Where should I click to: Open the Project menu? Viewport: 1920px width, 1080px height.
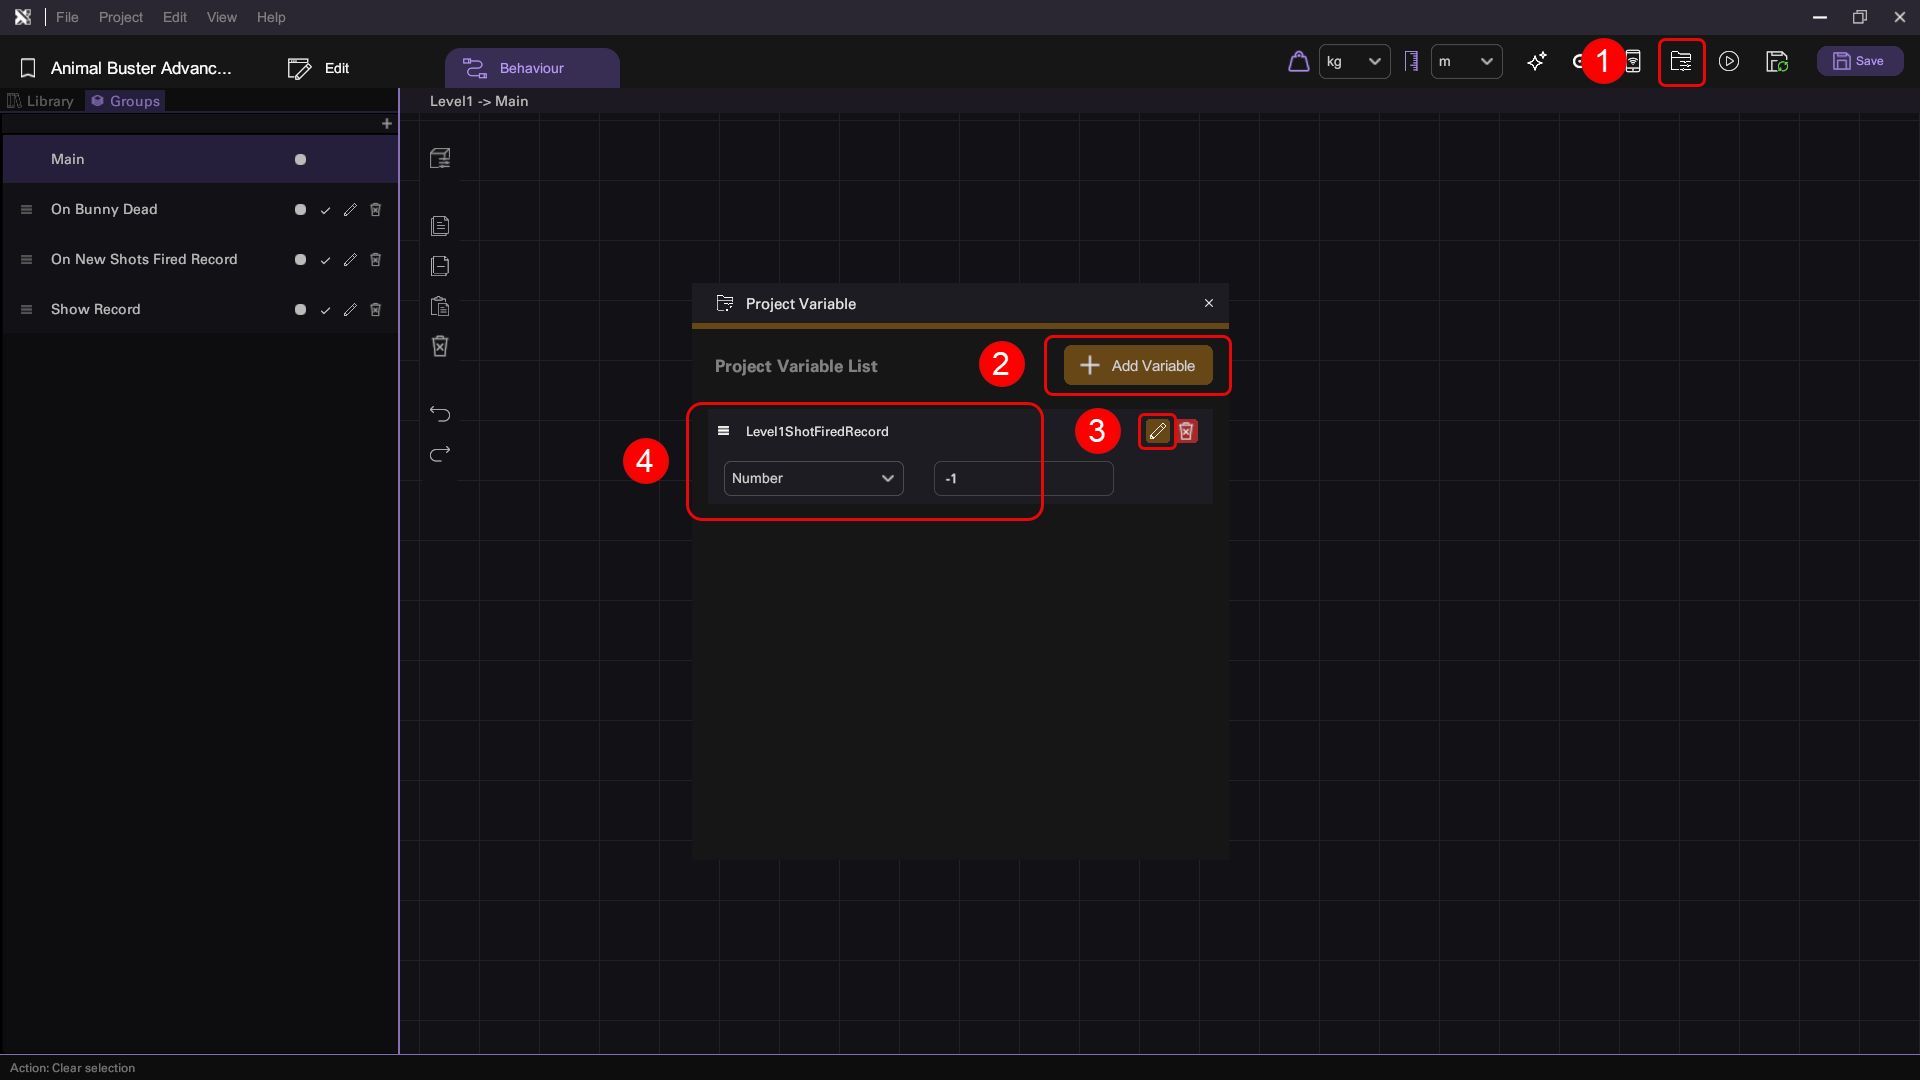click(x=120, y=17)
